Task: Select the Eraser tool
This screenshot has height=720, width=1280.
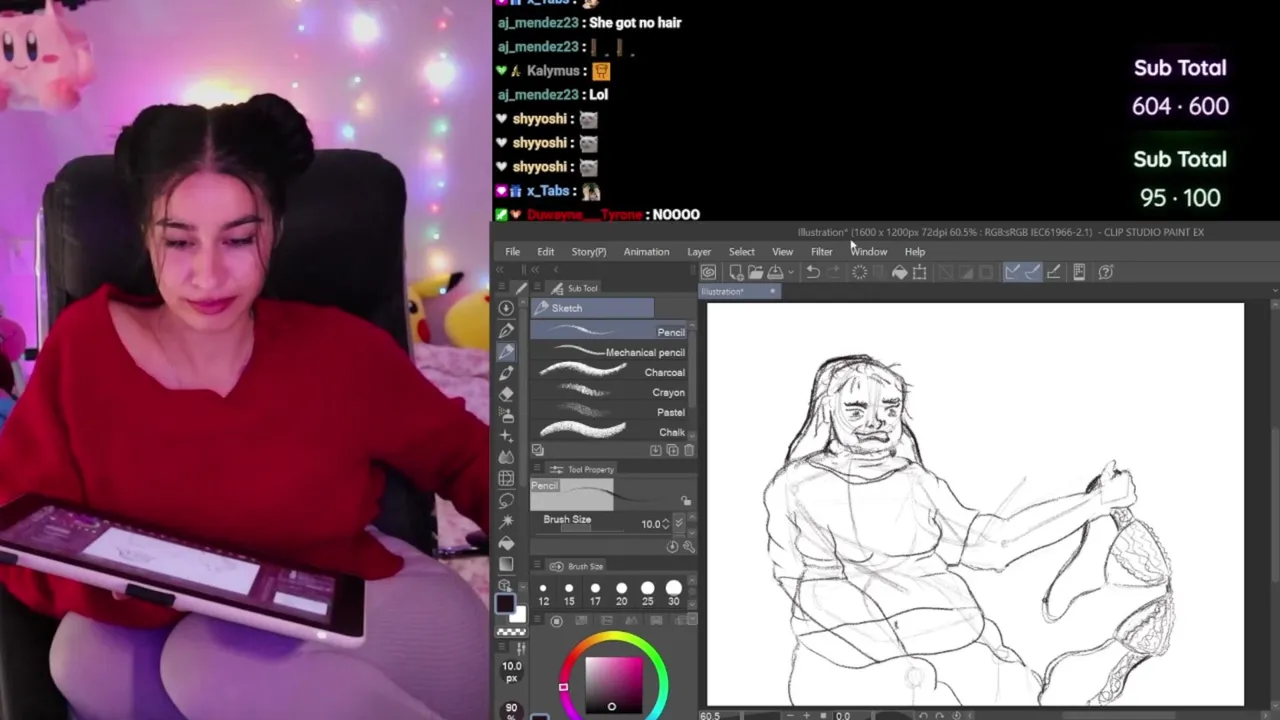Action: pyautogui.click(x=506, y=395)
